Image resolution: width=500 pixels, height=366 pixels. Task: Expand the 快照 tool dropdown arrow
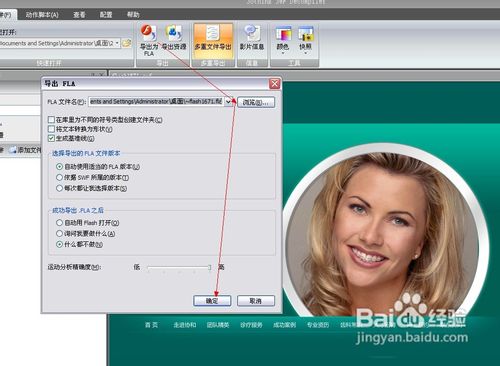click(305, 53)
